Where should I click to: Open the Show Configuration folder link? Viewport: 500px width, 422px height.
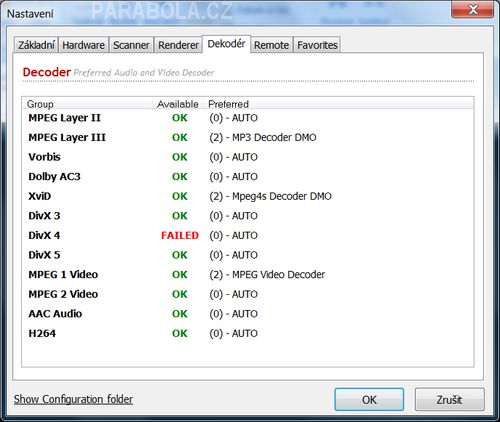tap(73, 399)
